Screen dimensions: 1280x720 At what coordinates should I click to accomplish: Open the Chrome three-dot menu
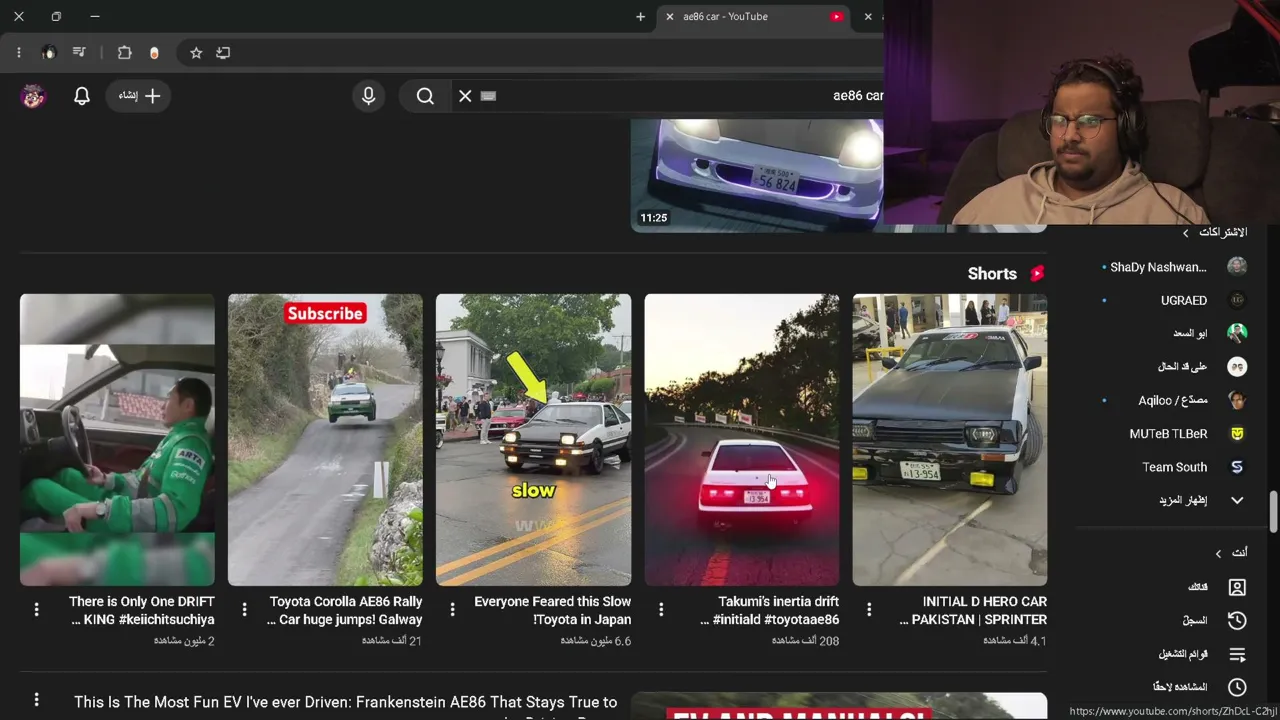[19, 52]
